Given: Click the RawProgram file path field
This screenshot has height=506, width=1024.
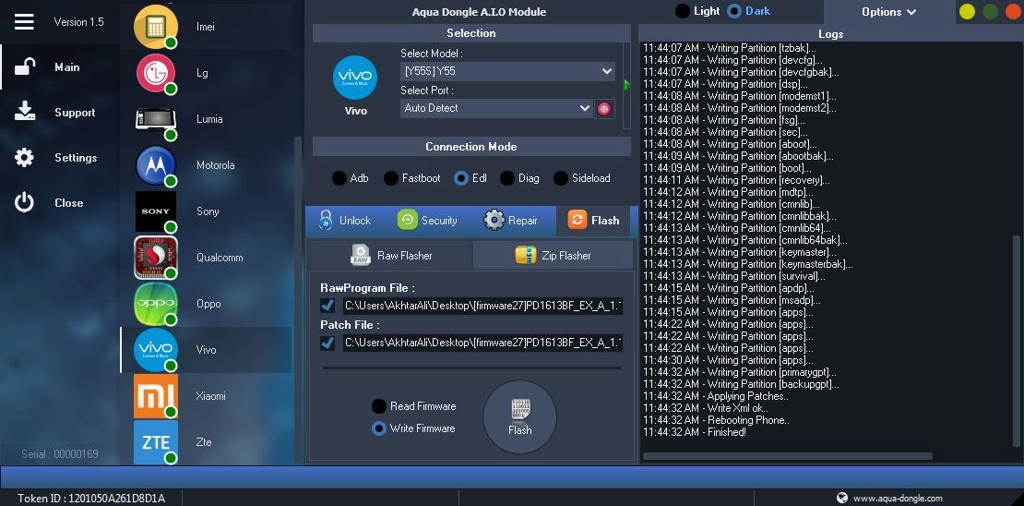Looking at the screenshot, I should pos(483,306).
